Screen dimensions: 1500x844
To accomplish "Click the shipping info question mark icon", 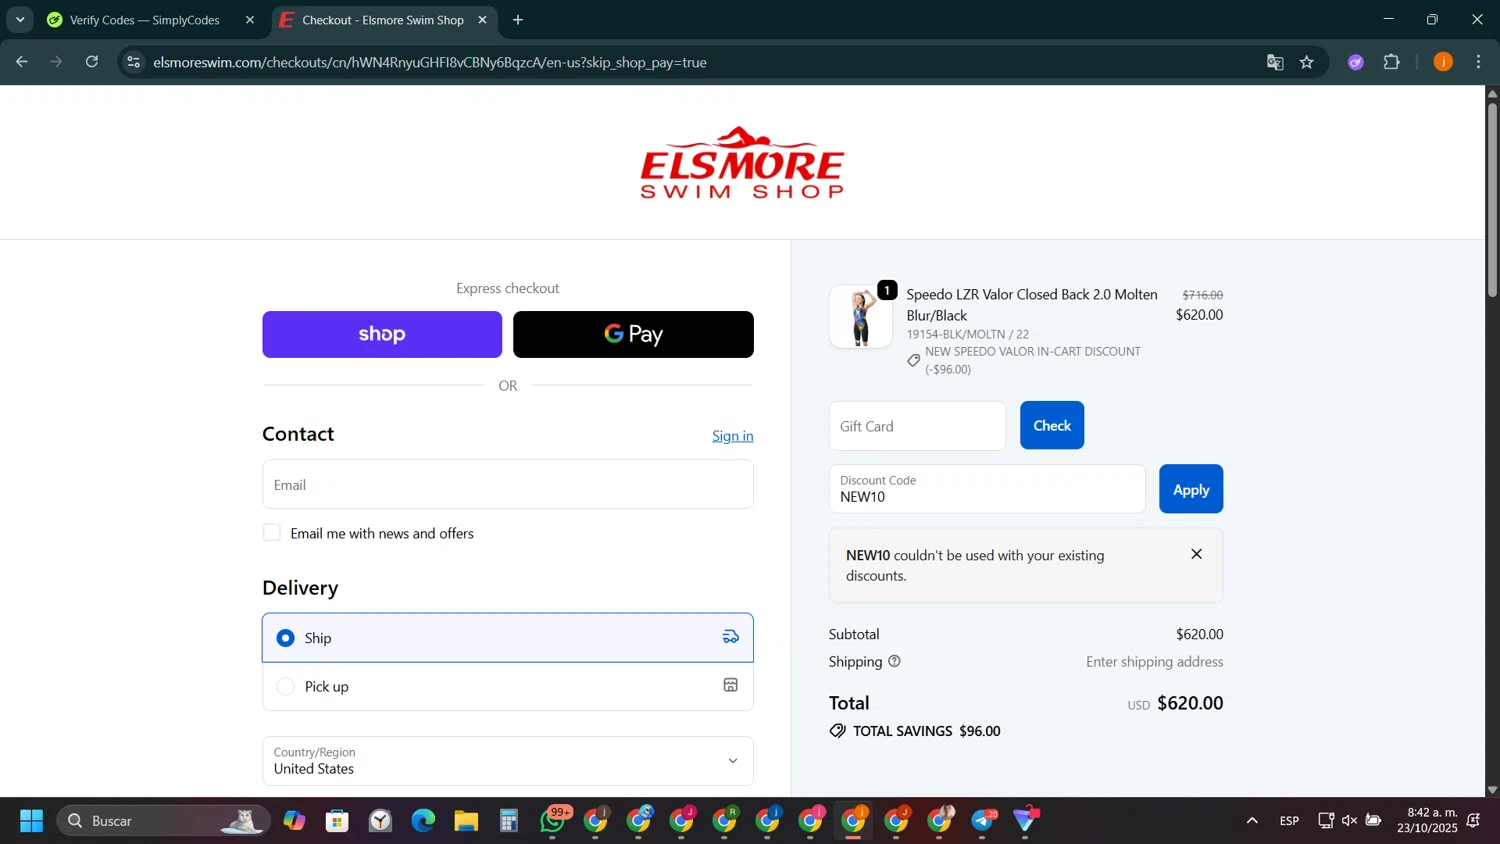I will [894, 661].
